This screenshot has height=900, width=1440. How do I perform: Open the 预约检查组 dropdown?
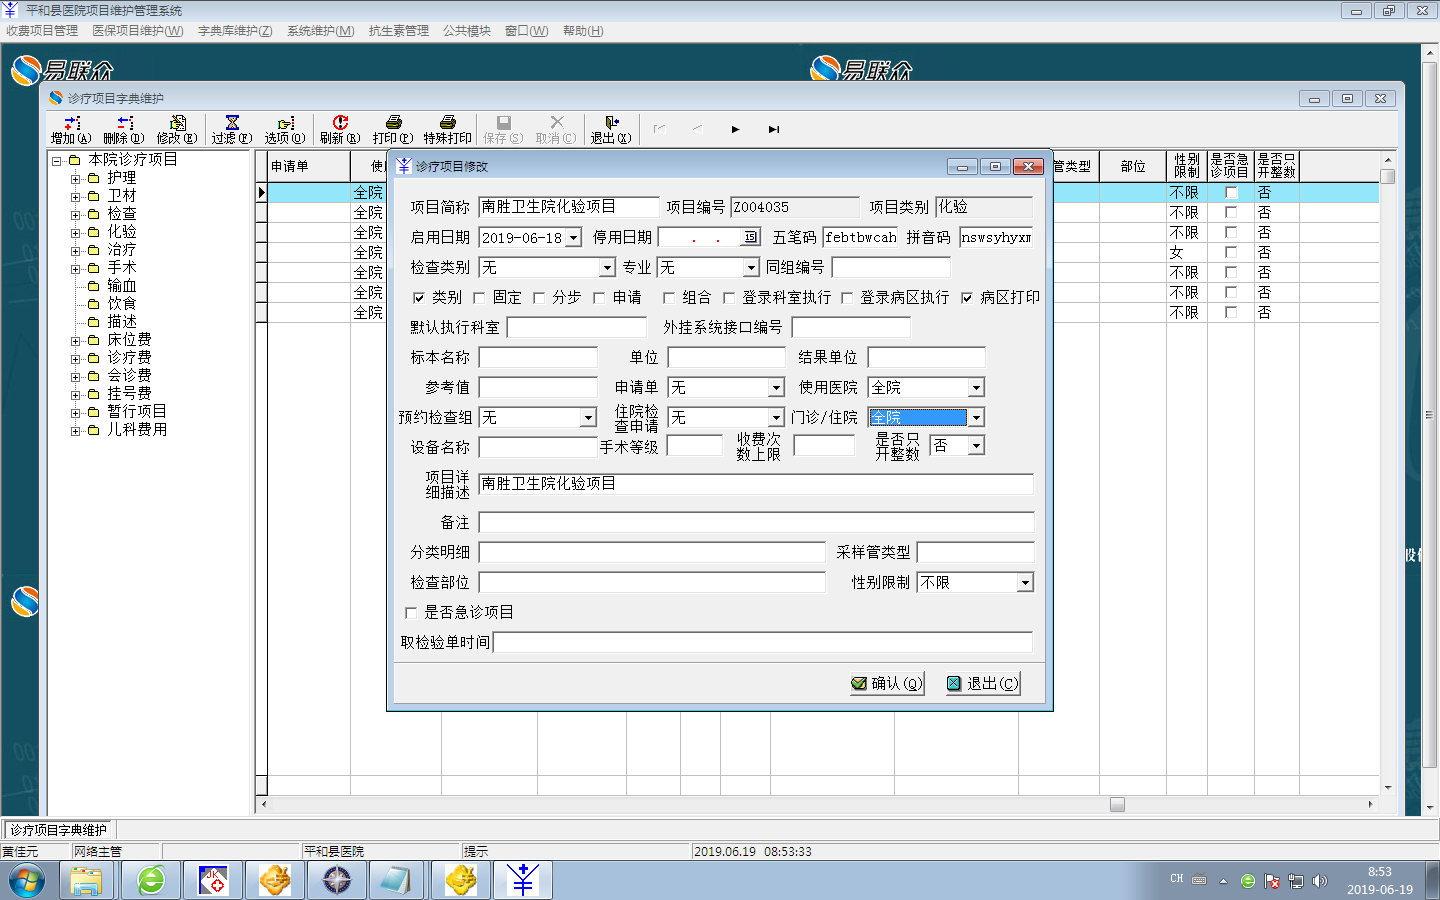589,418
